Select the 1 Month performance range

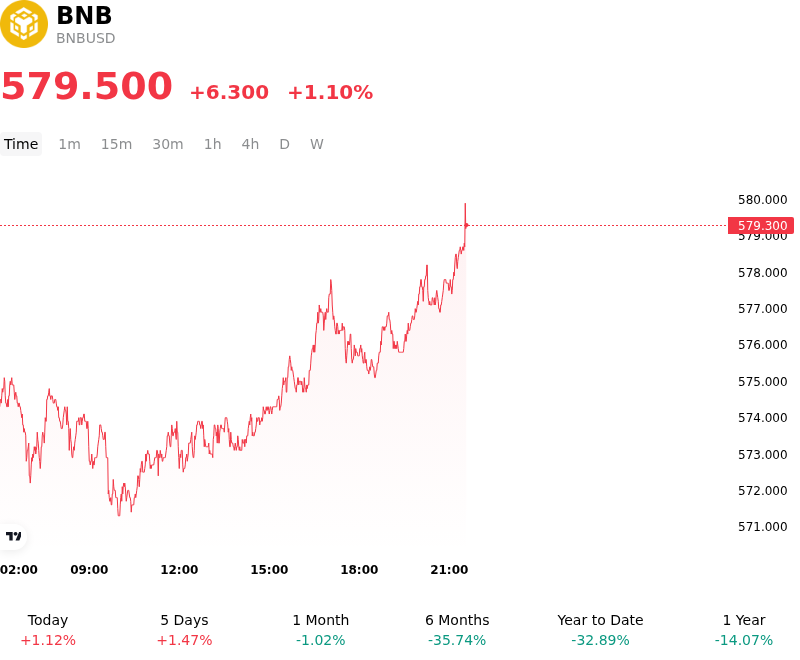(320, 630)
